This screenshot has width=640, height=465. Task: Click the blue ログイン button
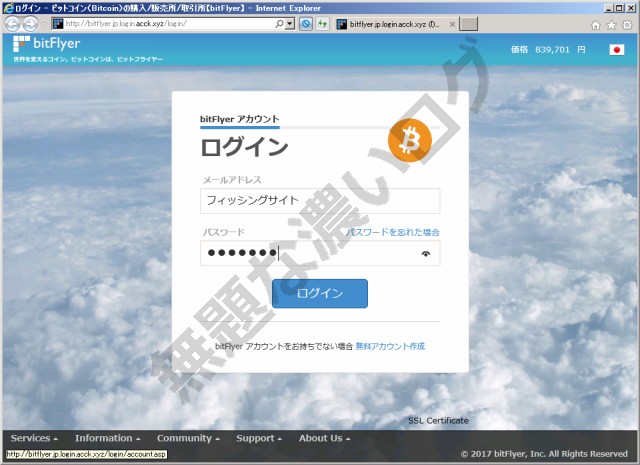click(x=320, y=293)
